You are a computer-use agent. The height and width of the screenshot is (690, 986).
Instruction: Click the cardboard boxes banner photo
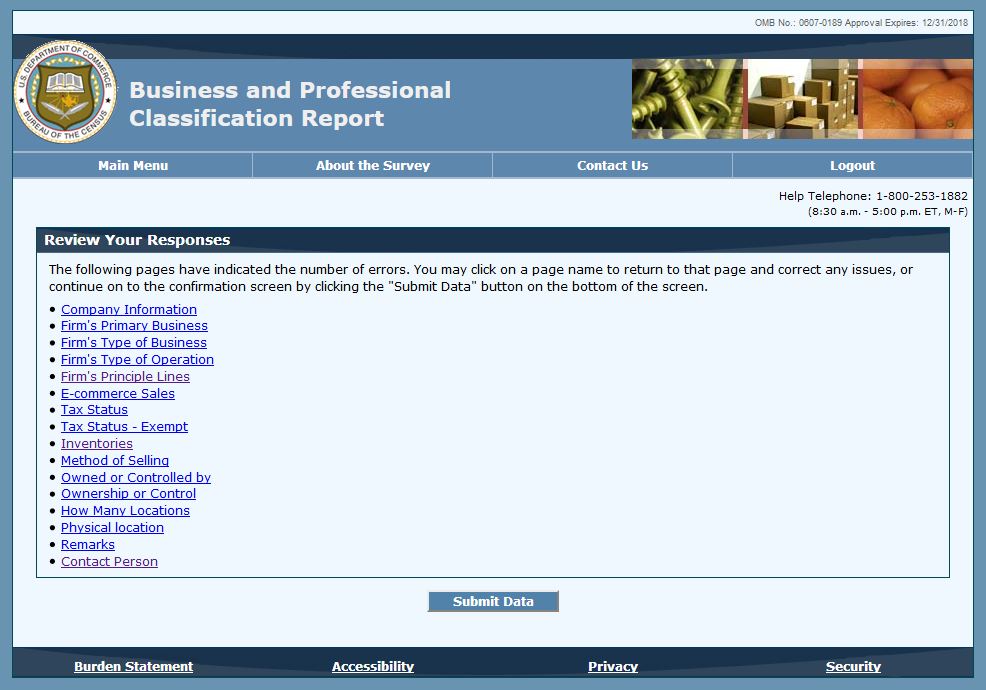tap(801, 99)
